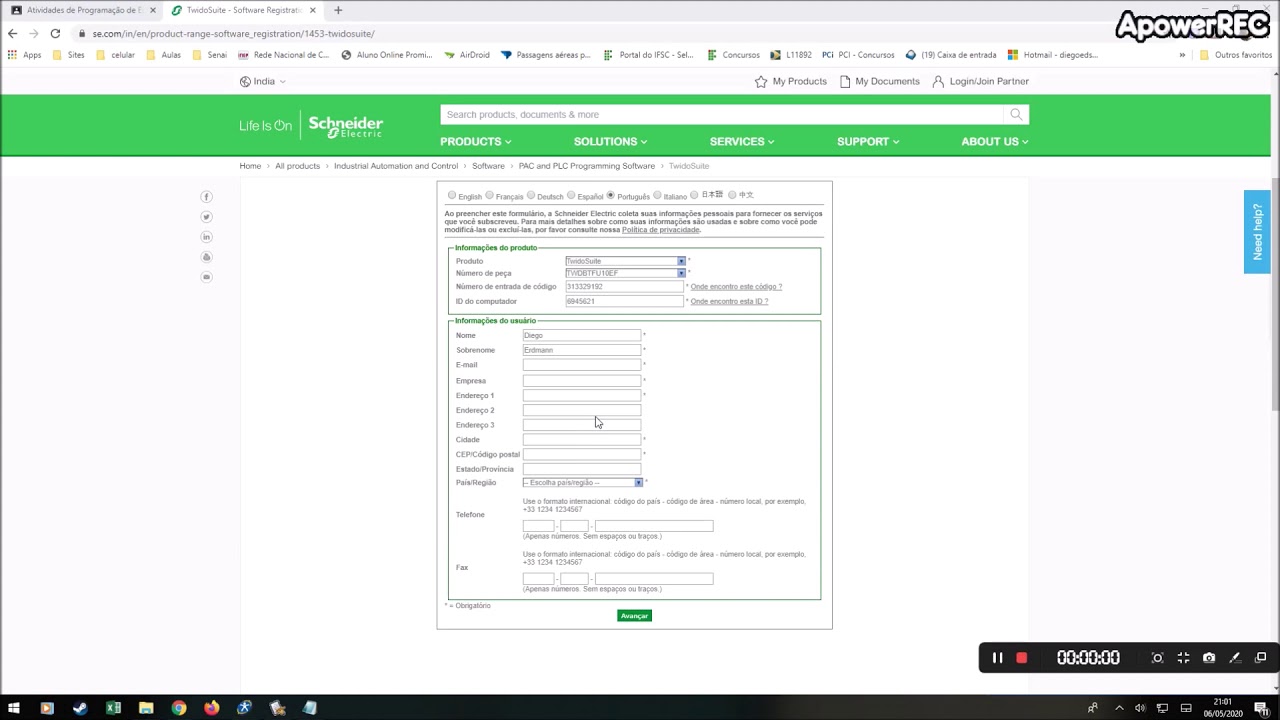Click the LinkedIn share icon
Image resolution: width=1280 pixels, height=720 pixels.
pos(207,237)
